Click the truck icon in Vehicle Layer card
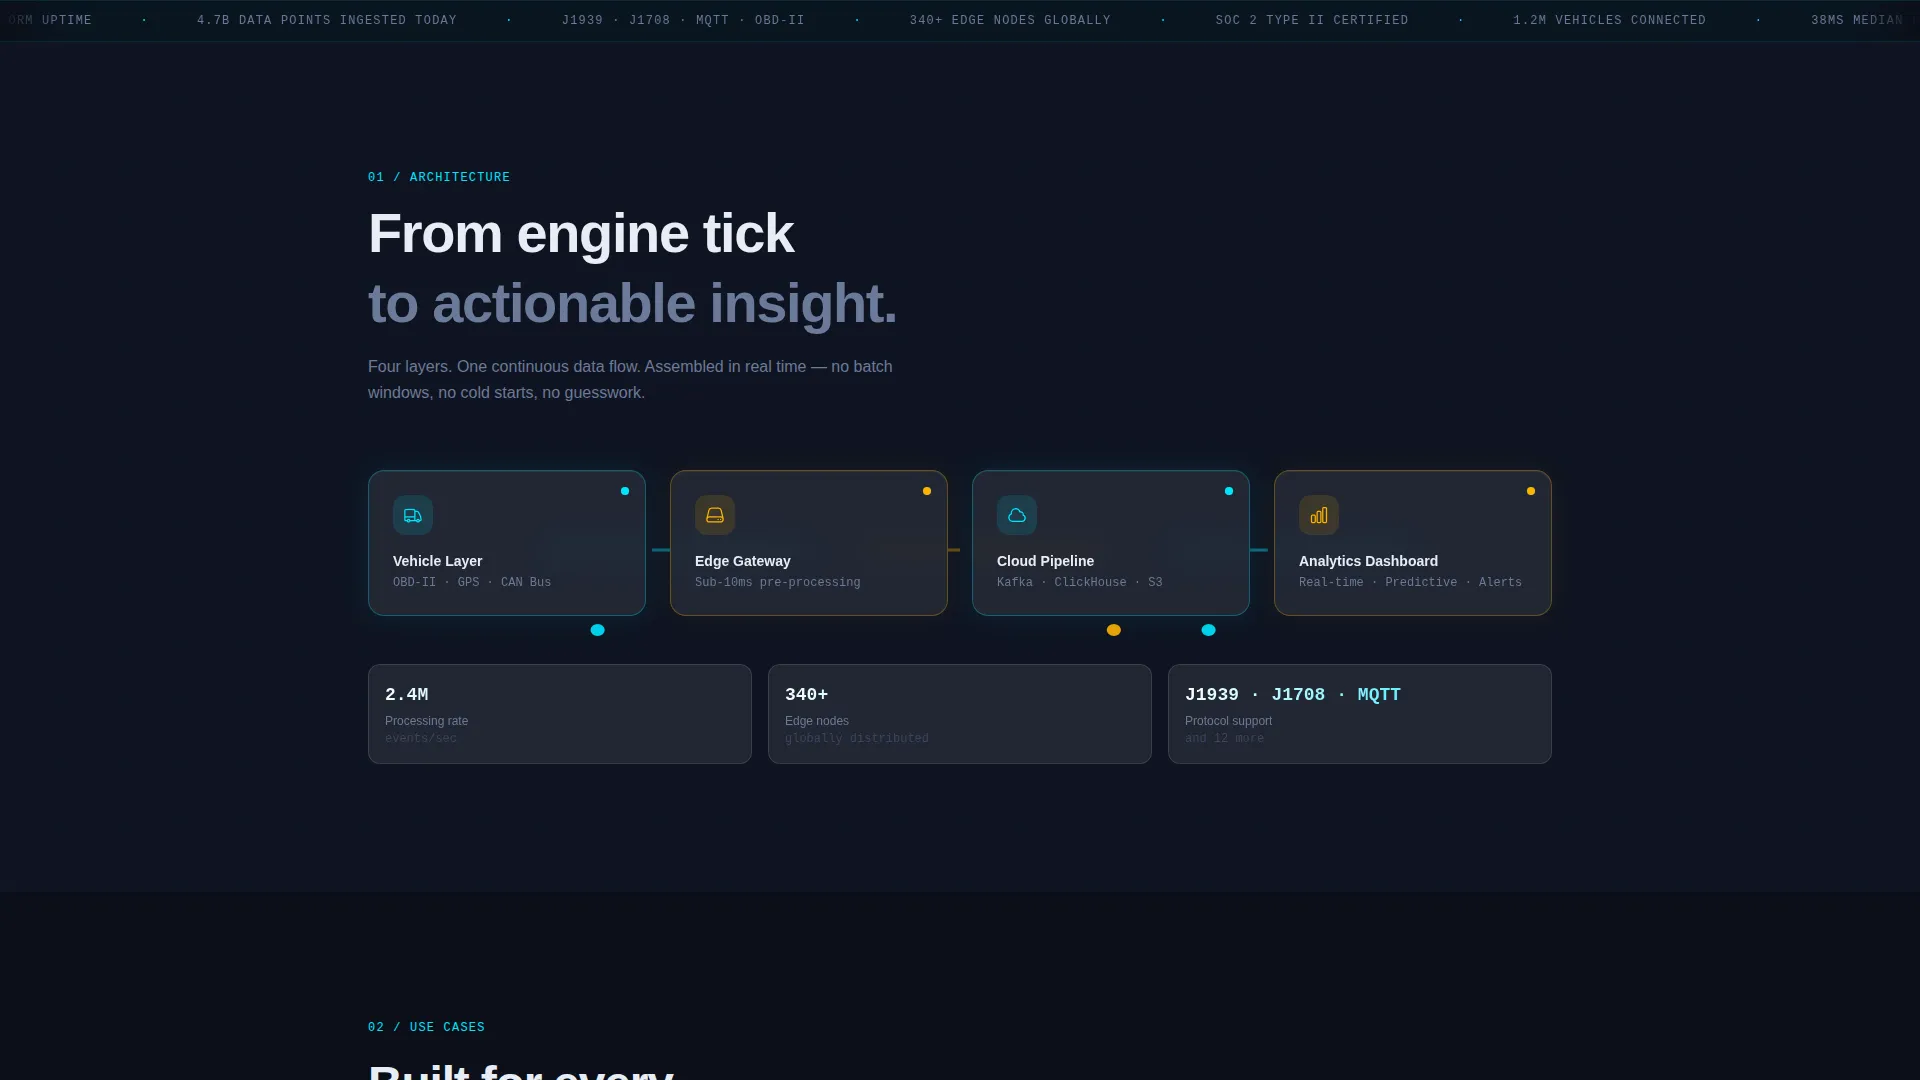The image size is (1920, 1080). click(x=413, y=515)
